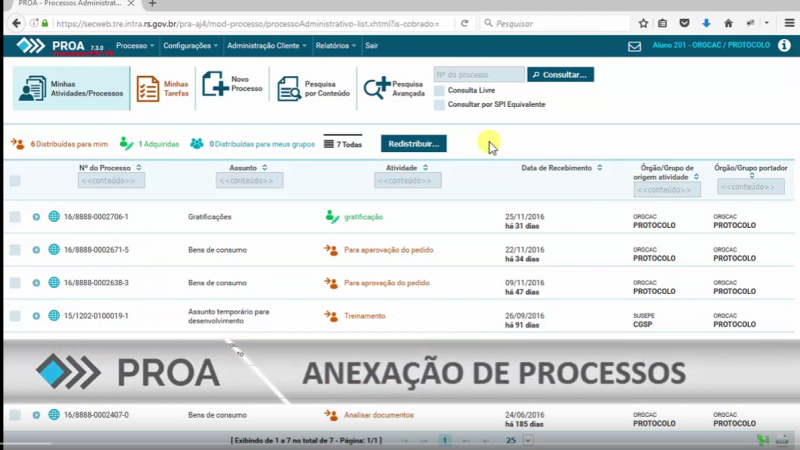Image resolution: width=800 pixels, height=450 pixels.
Task: Open Pesquisa por Conteúdo
Action: pyautogui.click(x=313, y=89)
